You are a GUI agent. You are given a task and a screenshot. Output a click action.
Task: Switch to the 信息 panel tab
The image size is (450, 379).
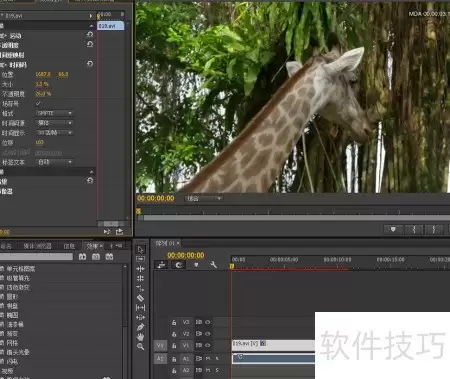69,246
